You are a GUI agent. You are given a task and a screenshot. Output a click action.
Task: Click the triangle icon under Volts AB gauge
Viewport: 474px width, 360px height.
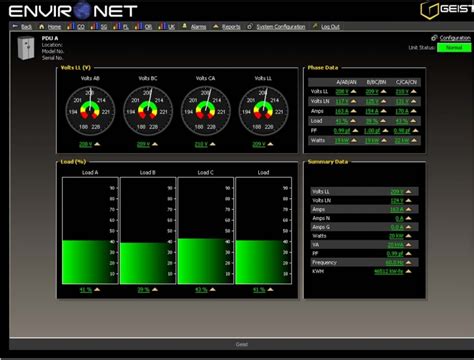97,144
